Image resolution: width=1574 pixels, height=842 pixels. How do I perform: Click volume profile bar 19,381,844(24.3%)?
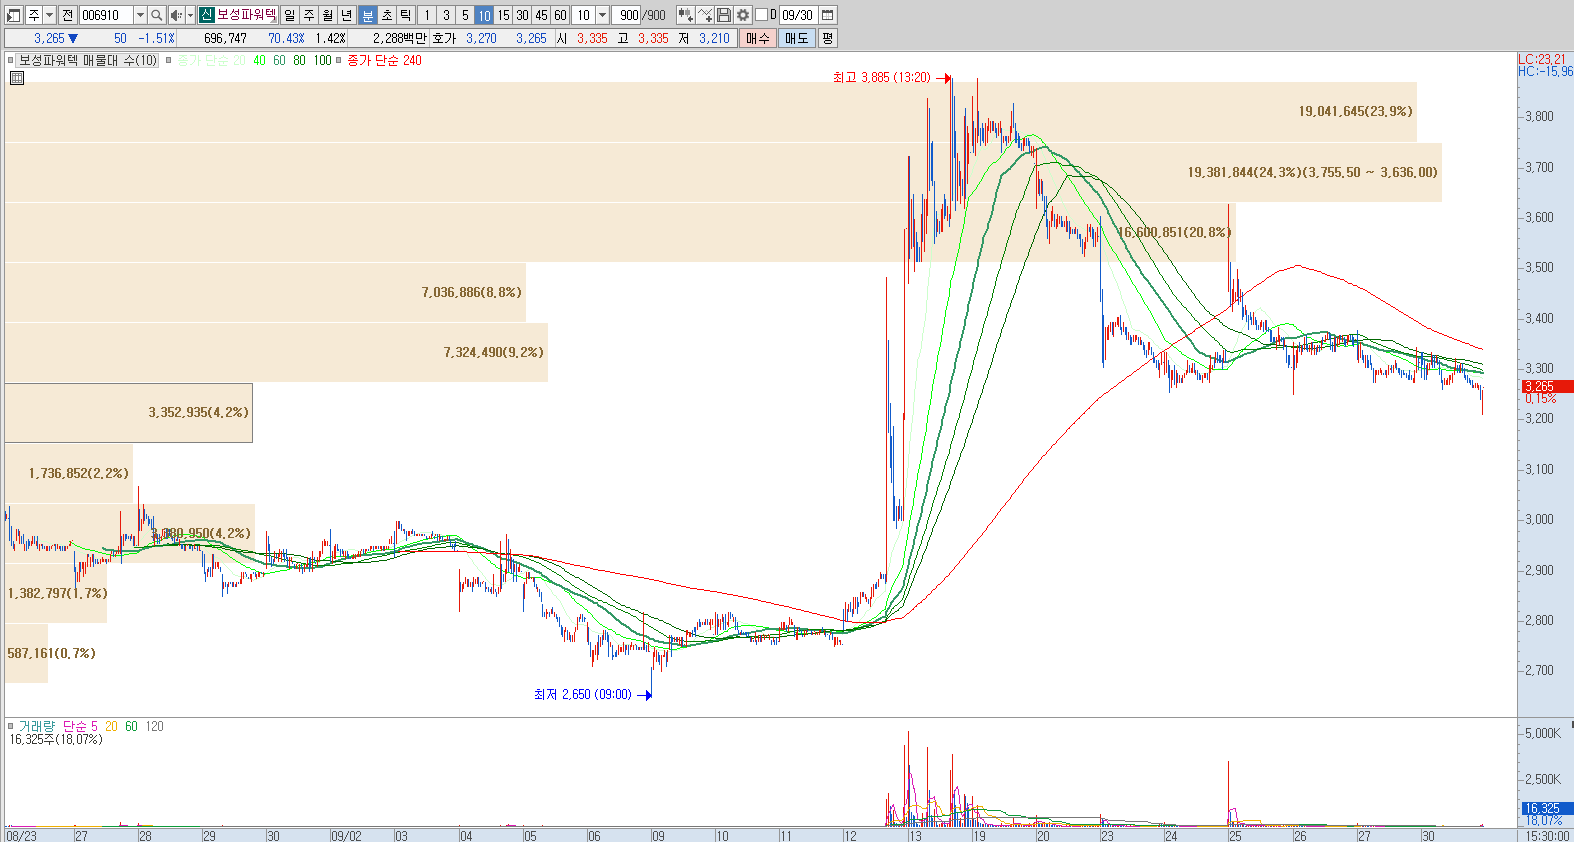(x=723, y=172)
